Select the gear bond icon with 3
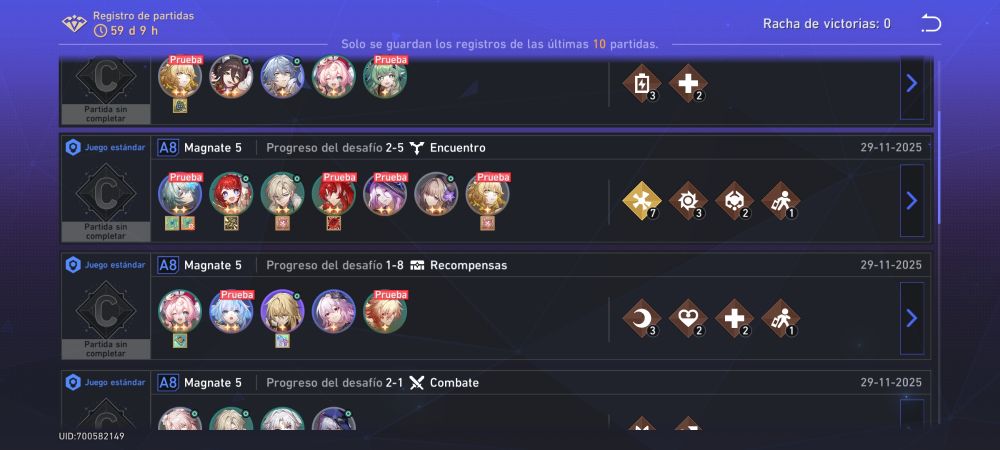This screenshot has width=1000, height=450. pyautogui.click(x=688, y=201)
